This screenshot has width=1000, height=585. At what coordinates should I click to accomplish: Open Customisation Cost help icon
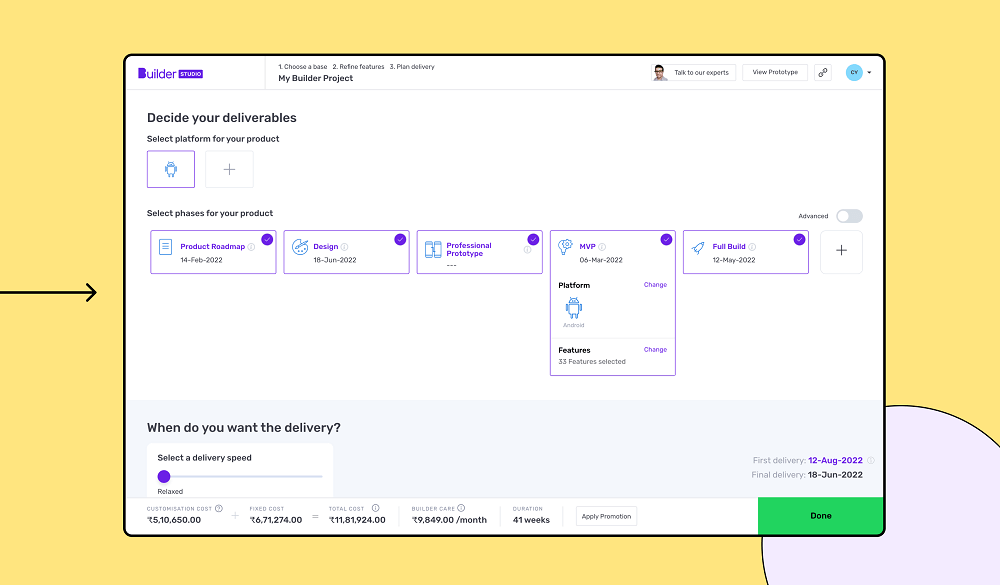click(x=219, y=508)
